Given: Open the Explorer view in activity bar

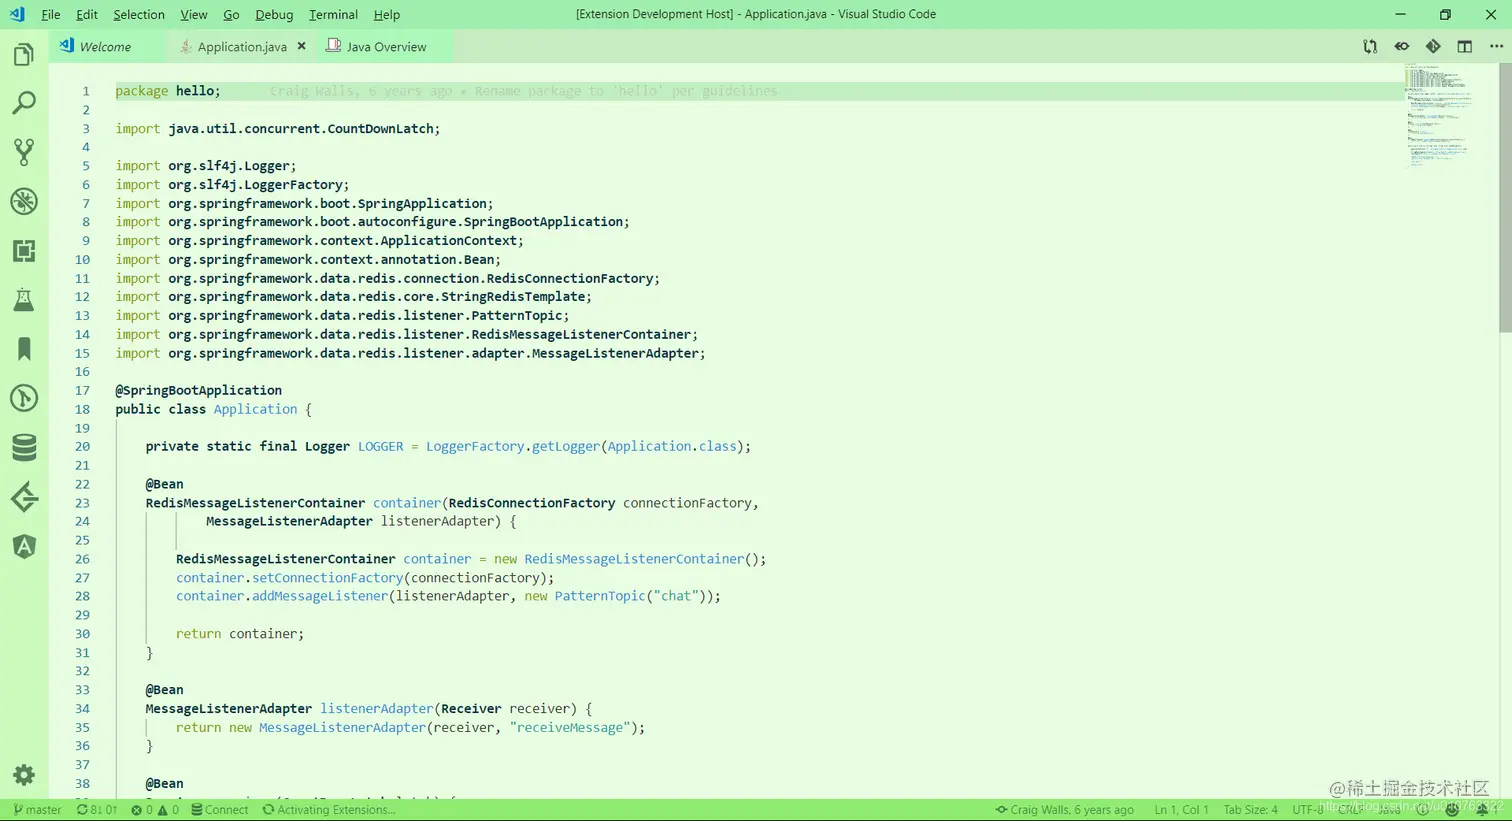Looking at the screenshot, I should point(24,54).
